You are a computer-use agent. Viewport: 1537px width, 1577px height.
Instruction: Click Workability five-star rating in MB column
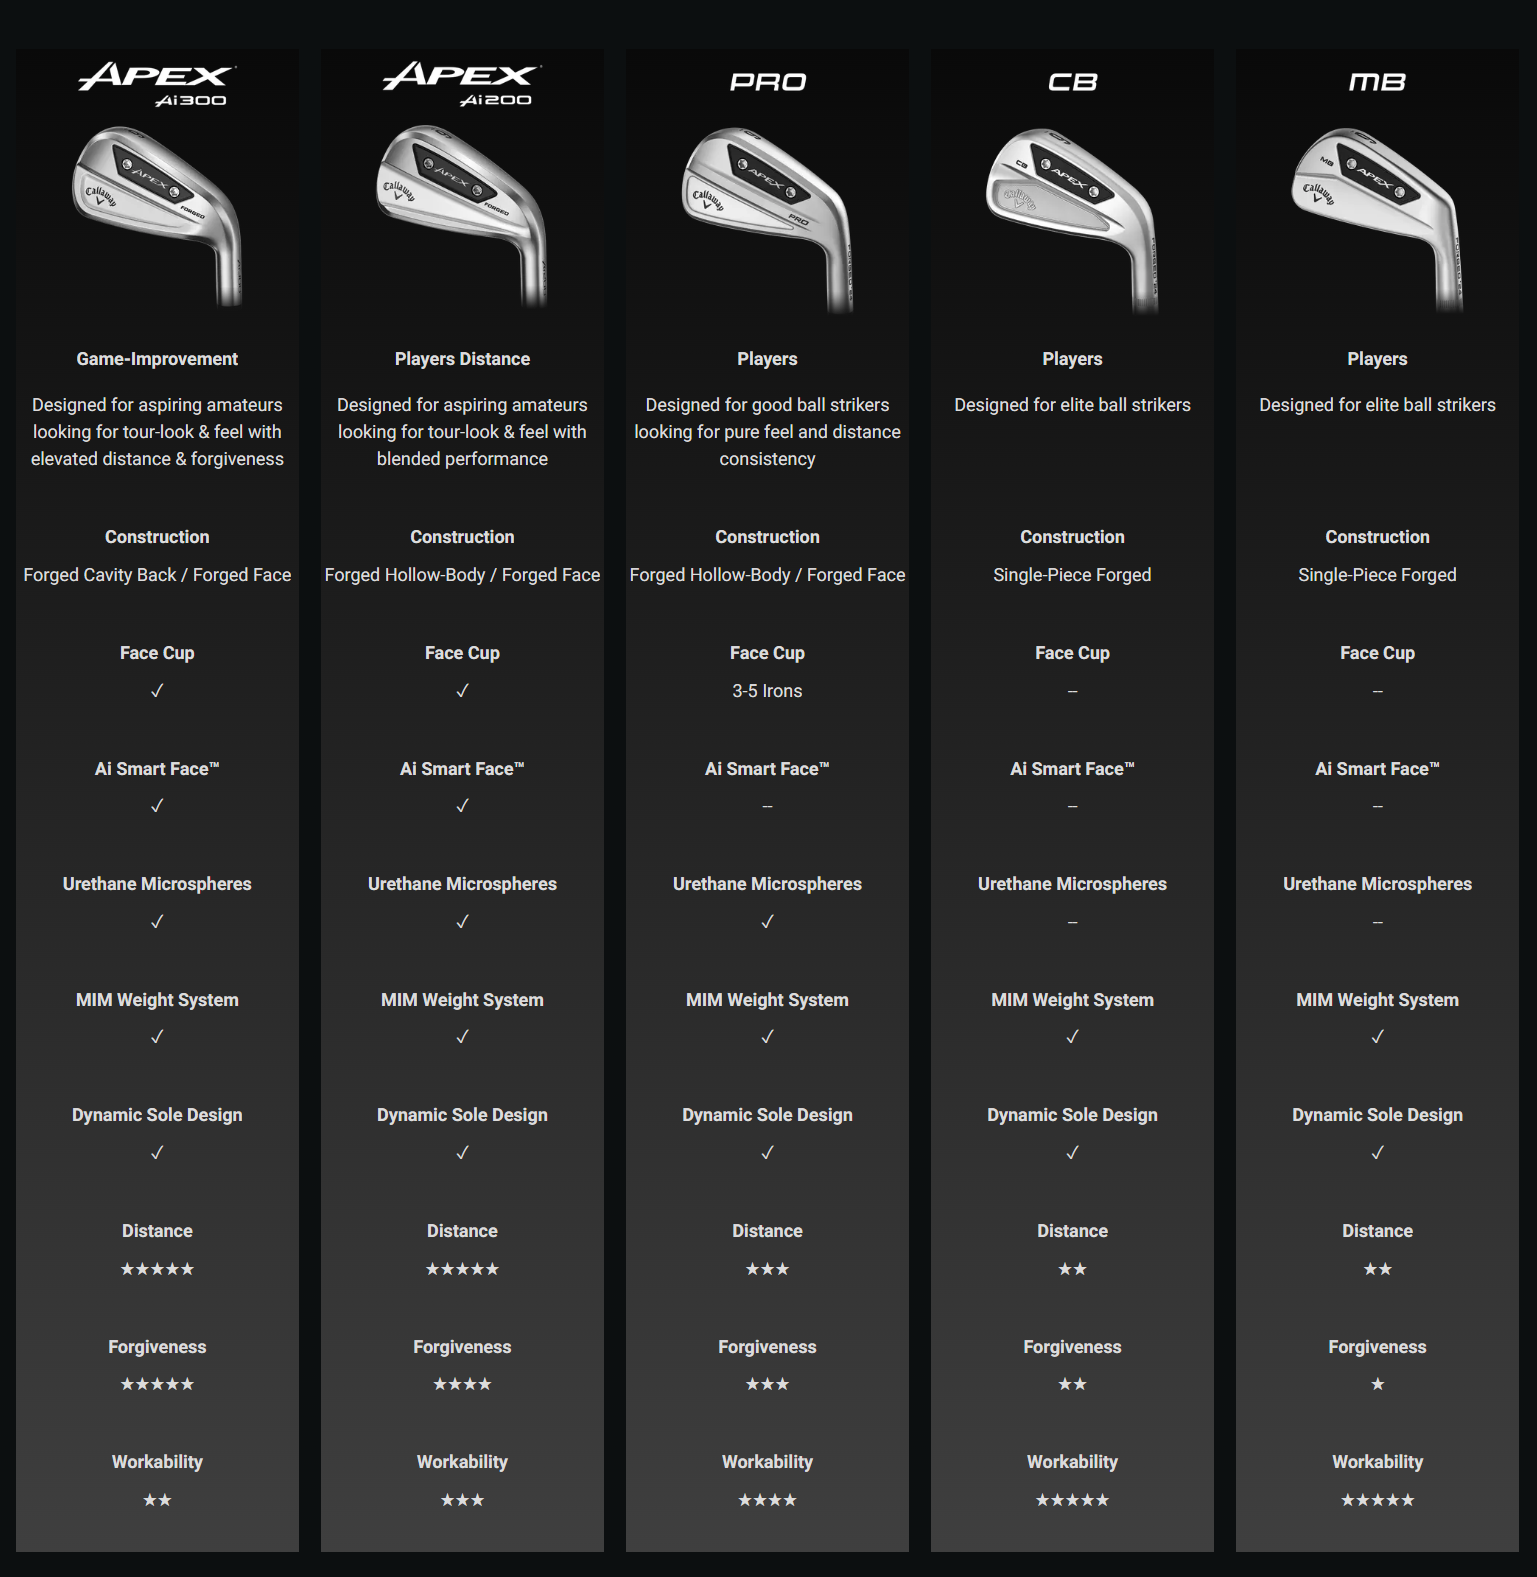[1377, 1500]
